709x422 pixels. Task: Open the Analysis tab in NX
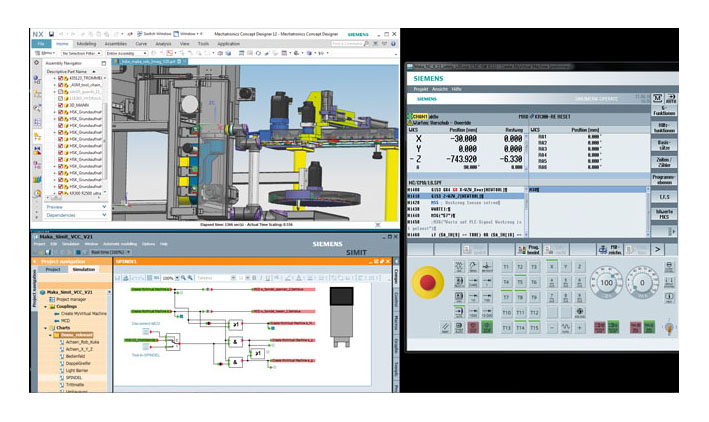pos(163,44)
